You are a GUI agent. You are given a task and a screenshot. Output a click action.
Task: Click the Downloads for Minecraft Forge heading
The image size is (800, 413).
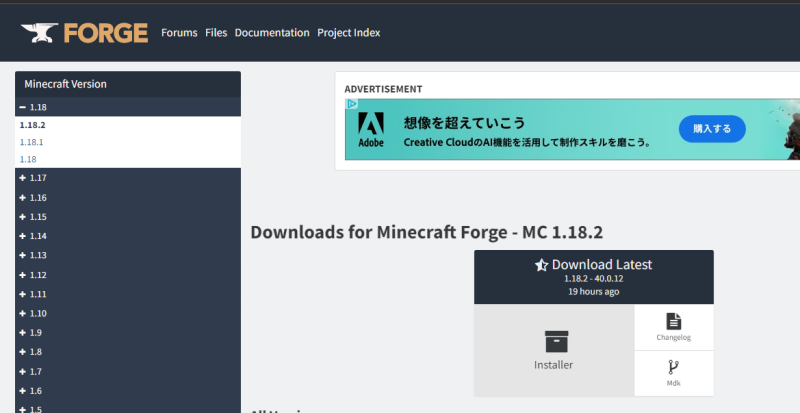(427, 232)
